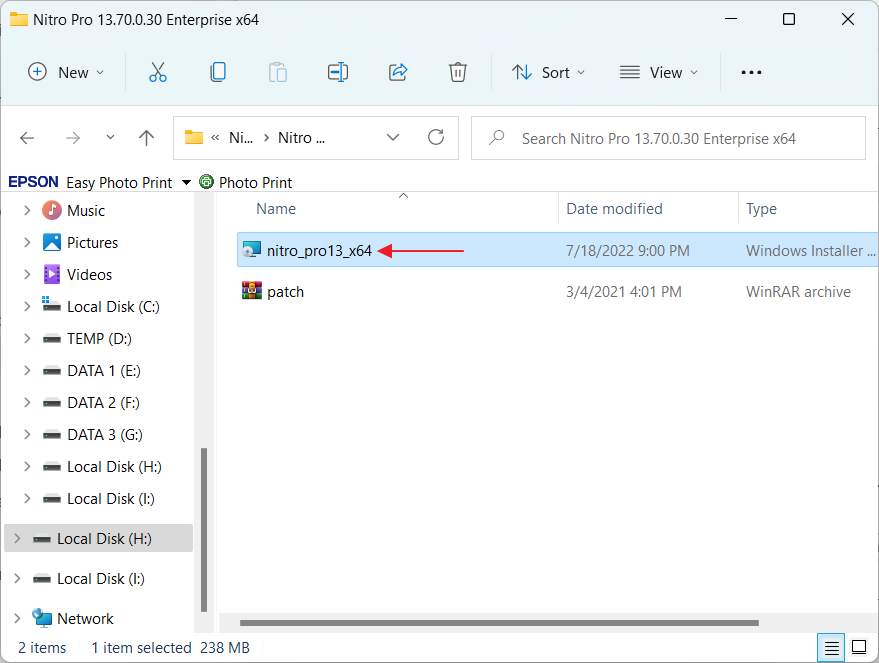
Task: Expand the Network tree node
Action: coord(17,618)
